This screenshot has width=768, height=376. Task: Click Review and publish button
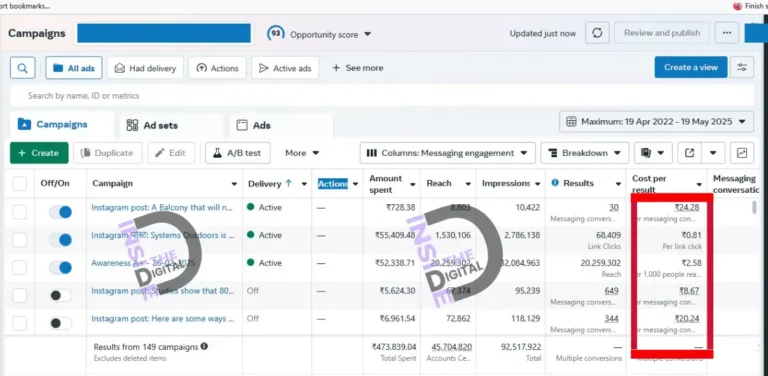(x=662, y=33)
